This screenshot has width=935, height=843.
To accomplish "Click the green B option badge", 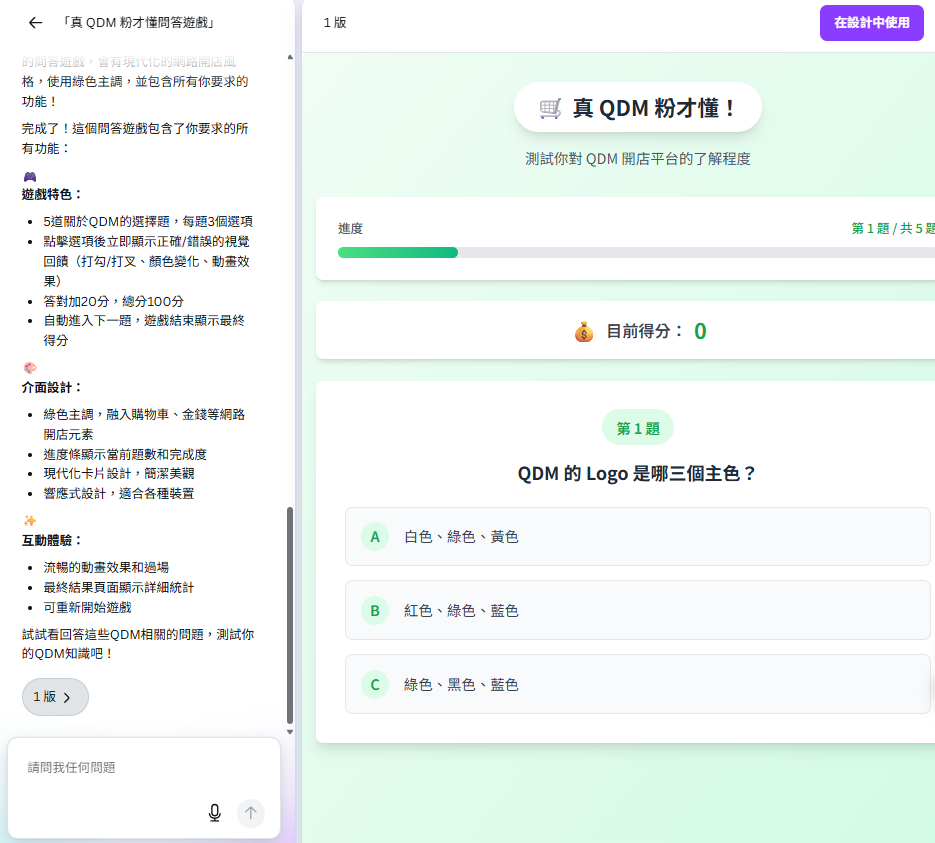I will point(375,610).
